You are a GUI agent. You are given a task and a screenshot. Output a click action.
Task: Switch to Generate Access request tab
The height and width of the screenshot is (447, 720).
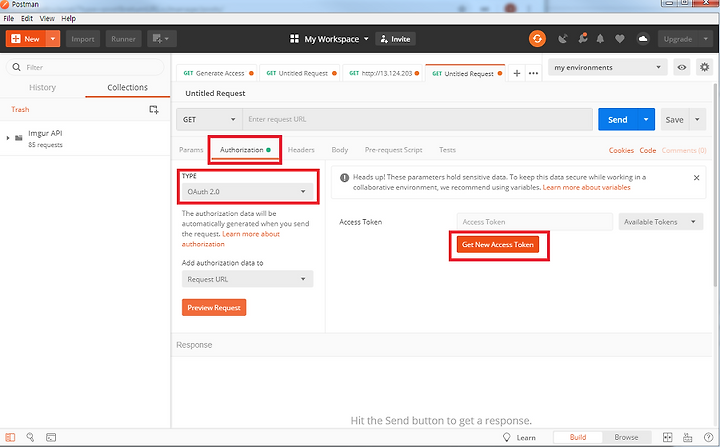[x=218, y=74]
